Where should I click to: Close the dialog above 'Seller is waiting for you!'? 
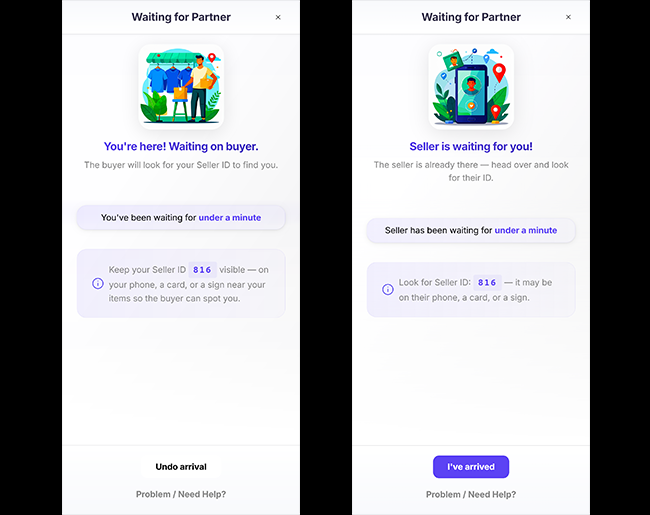coord(568,17)
